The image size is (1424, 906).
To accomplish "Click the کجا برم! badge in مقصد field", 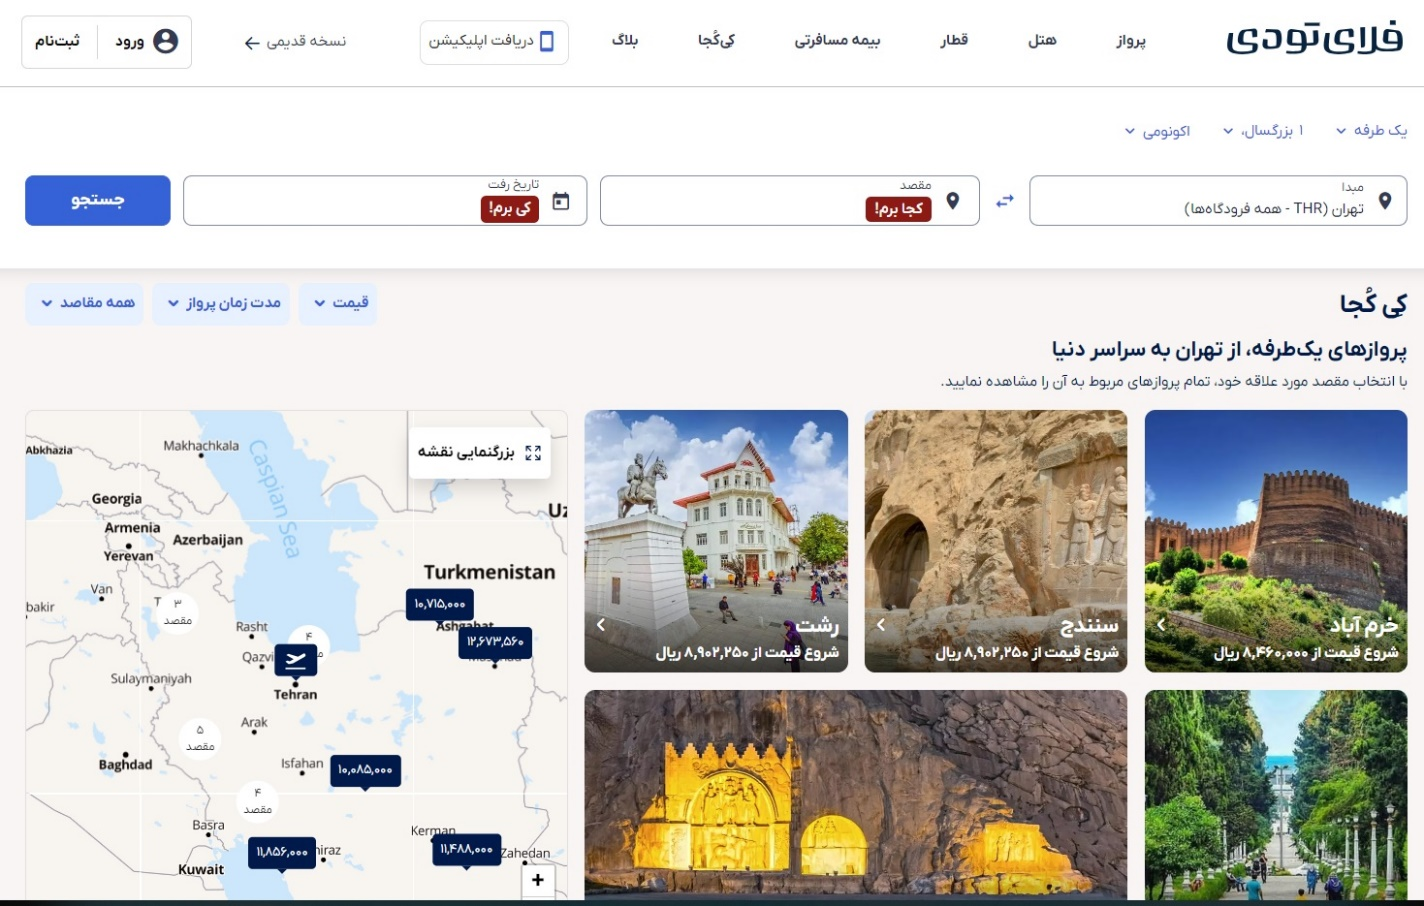I will coord(898,211).
